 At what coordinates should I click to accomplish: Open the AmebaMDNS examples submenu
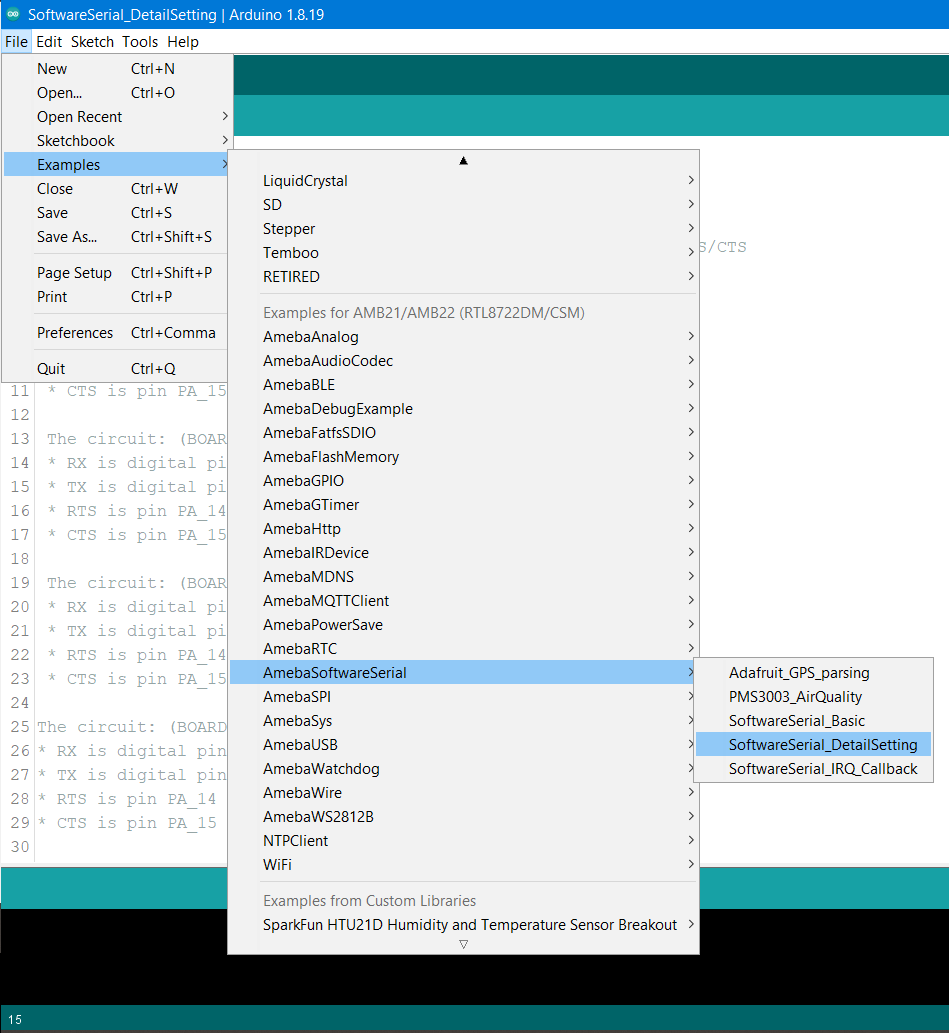463,577
